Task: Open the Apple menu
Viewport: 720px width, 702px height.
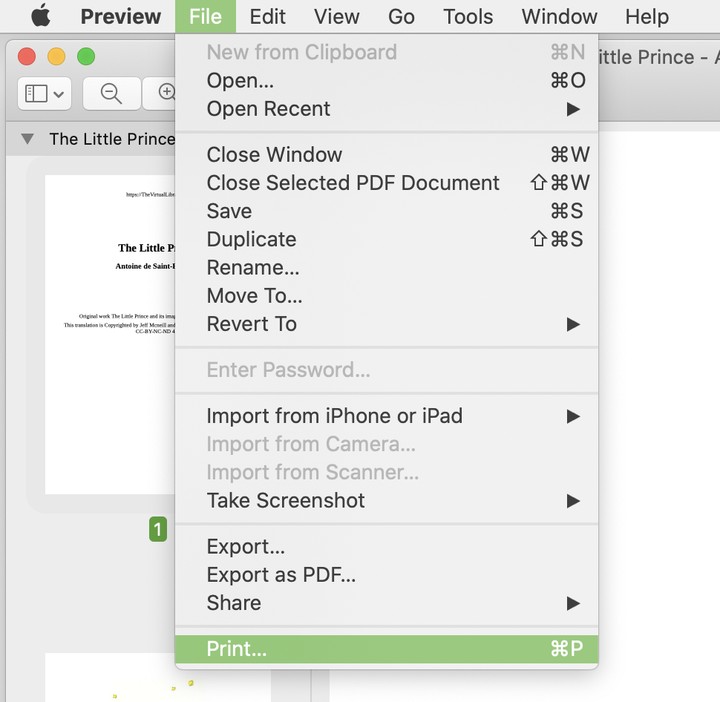Action: [x=40, y=16]
